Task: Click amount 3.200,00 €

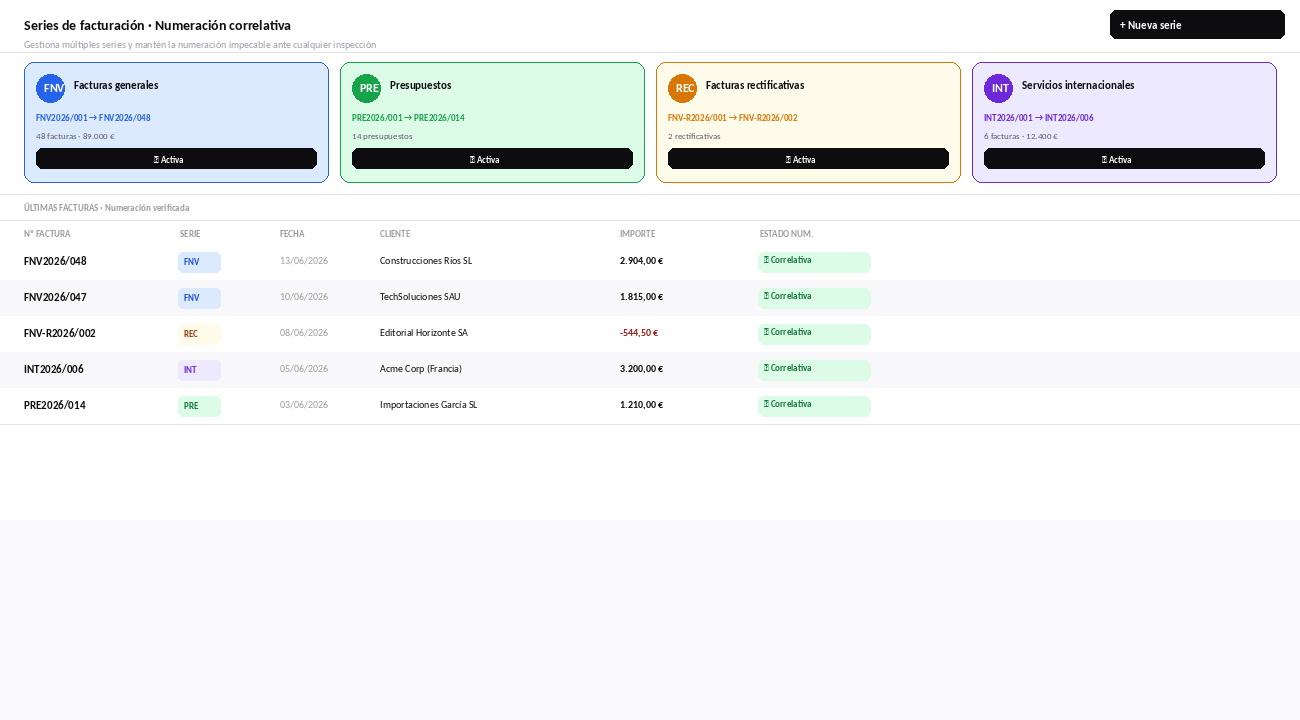Action: 641,369
